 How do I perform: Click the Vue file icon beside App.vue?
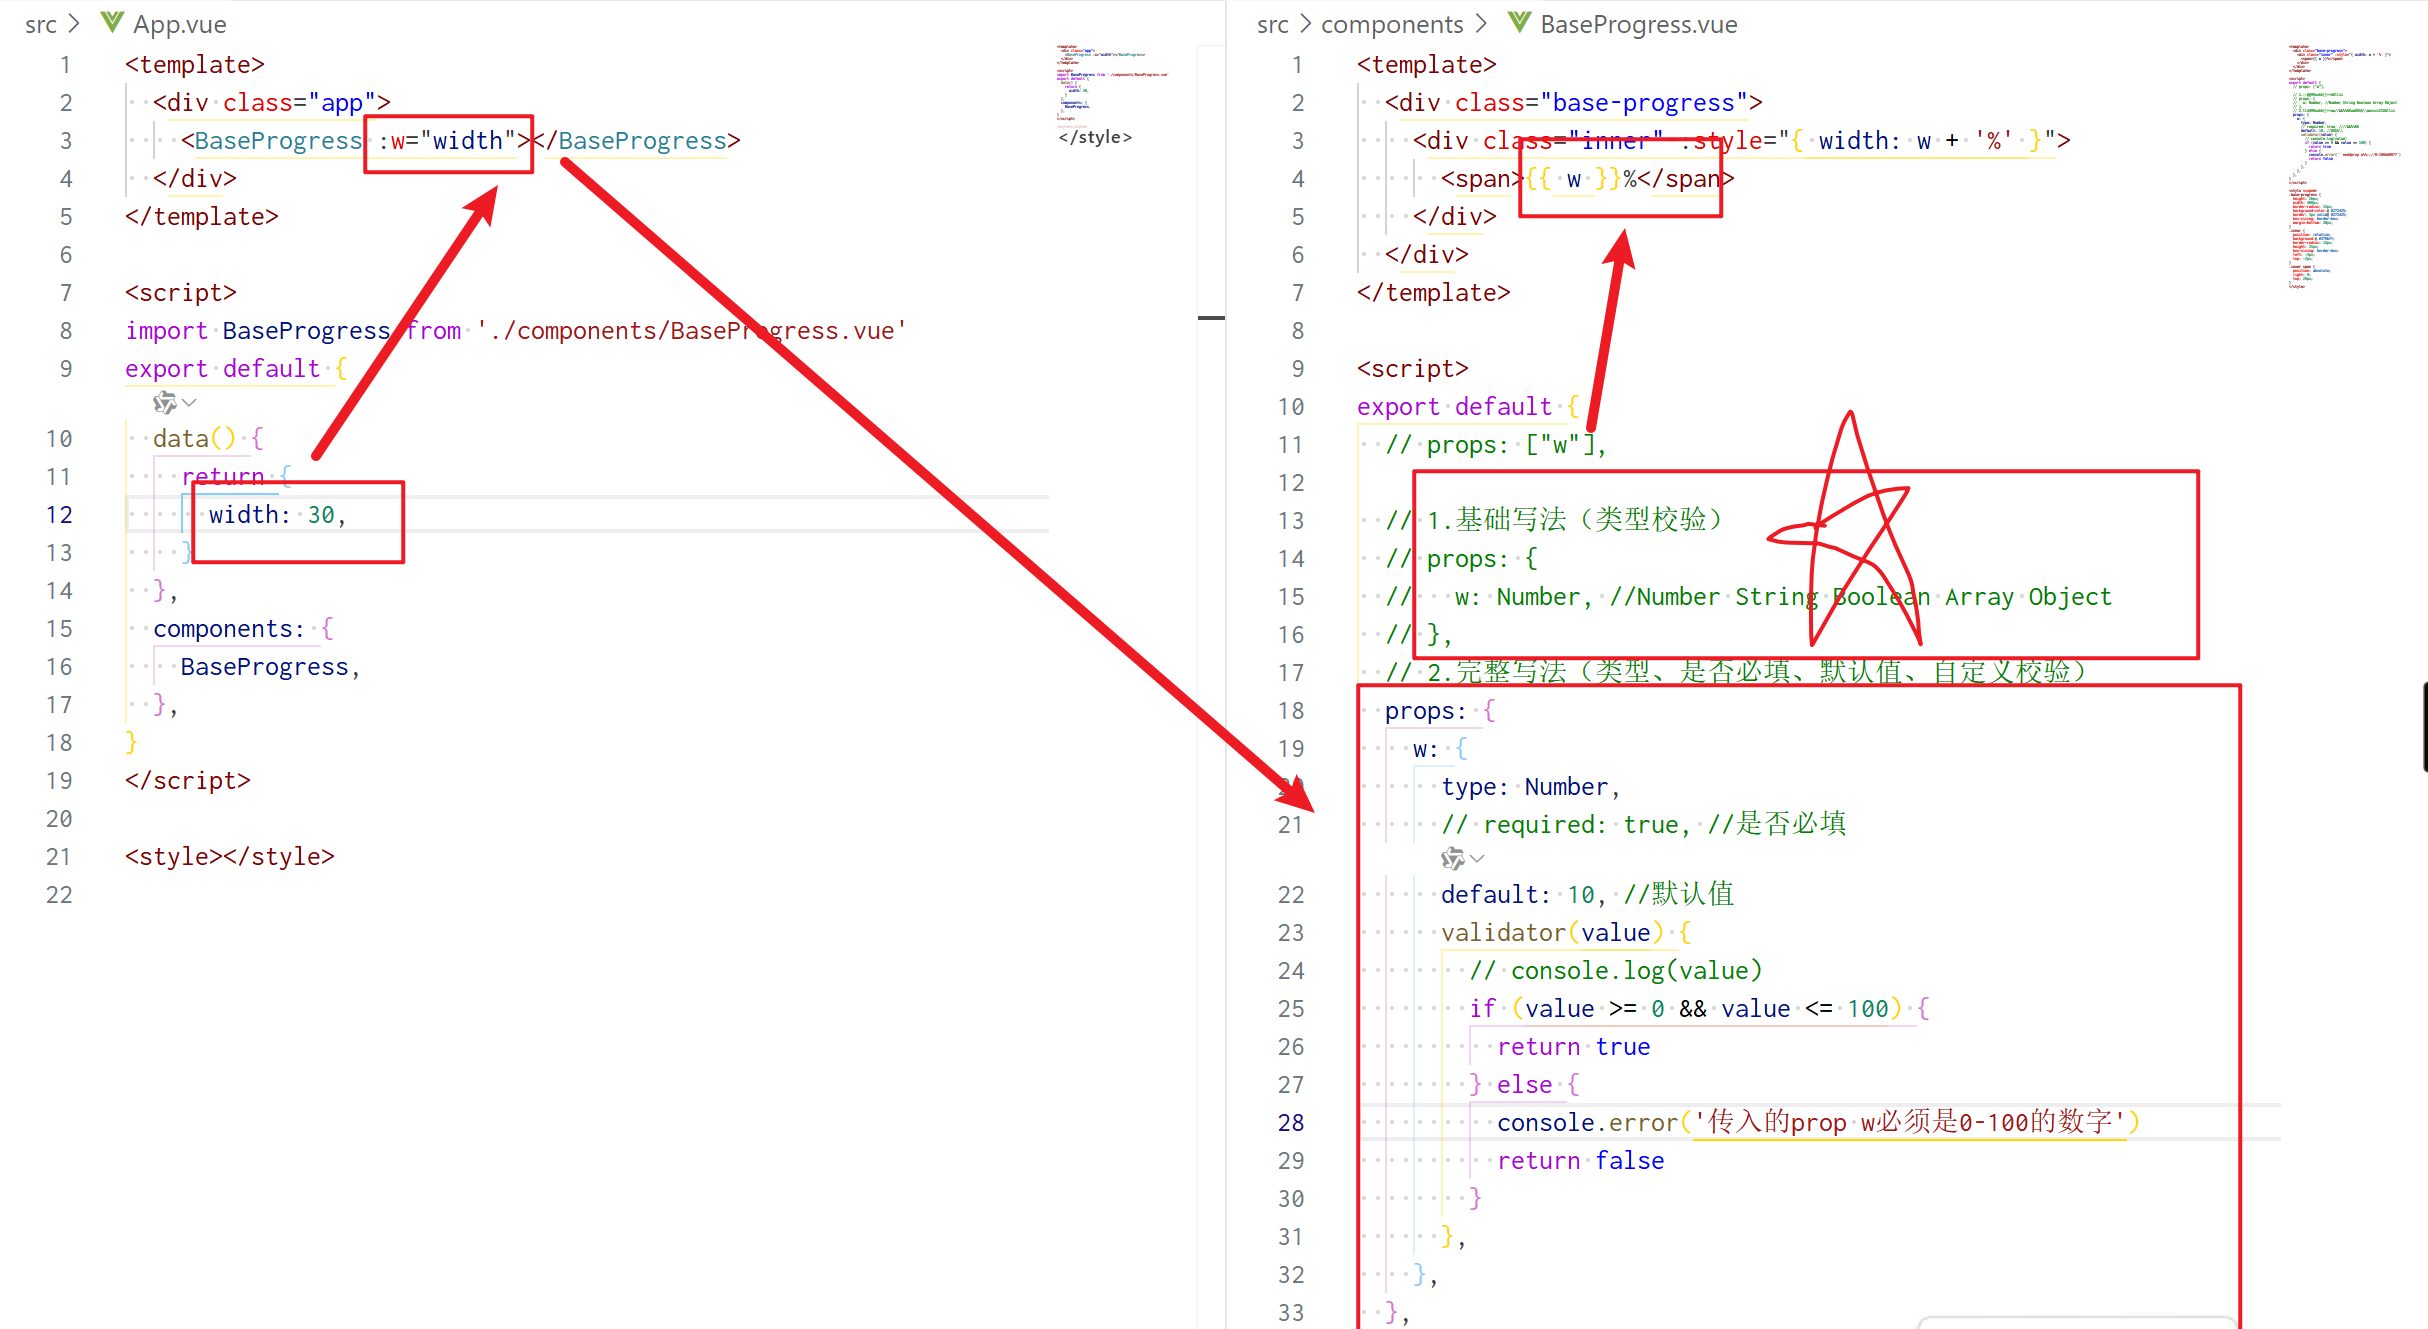click(x=112, y=23)
